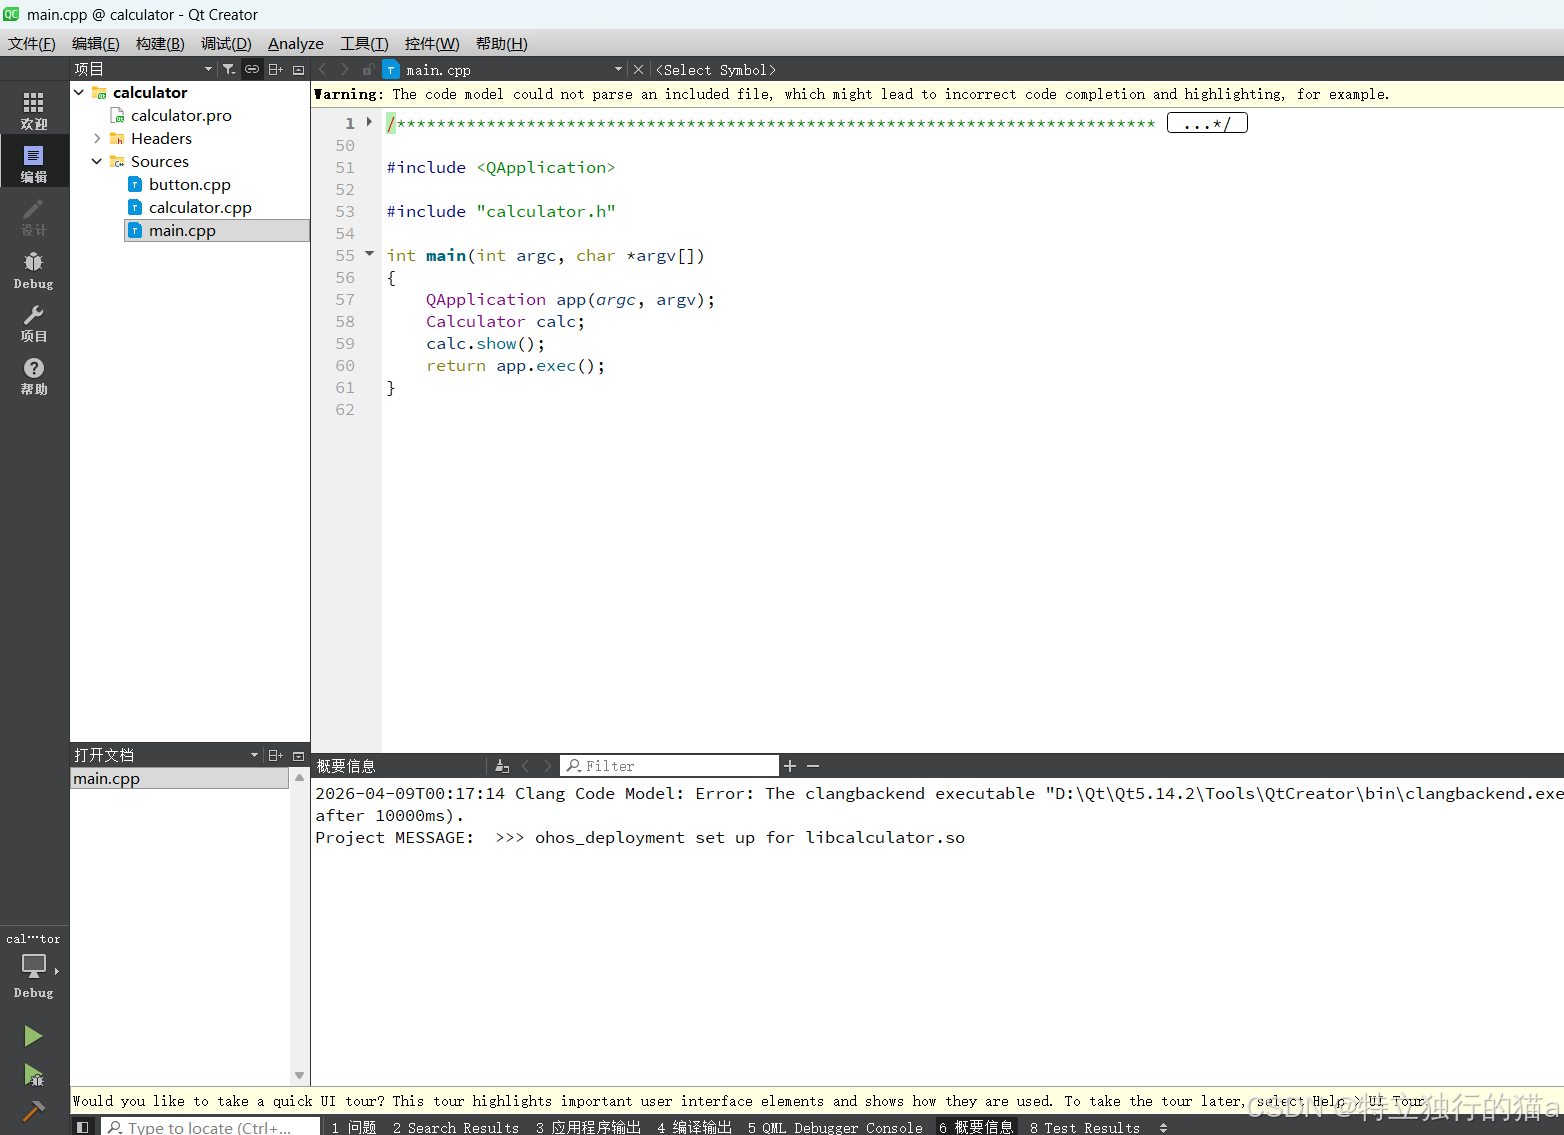Open the 编辑(E) menu
Image resolution: width=1564 pixels, height=1135 pixels.
click(96, 43)
